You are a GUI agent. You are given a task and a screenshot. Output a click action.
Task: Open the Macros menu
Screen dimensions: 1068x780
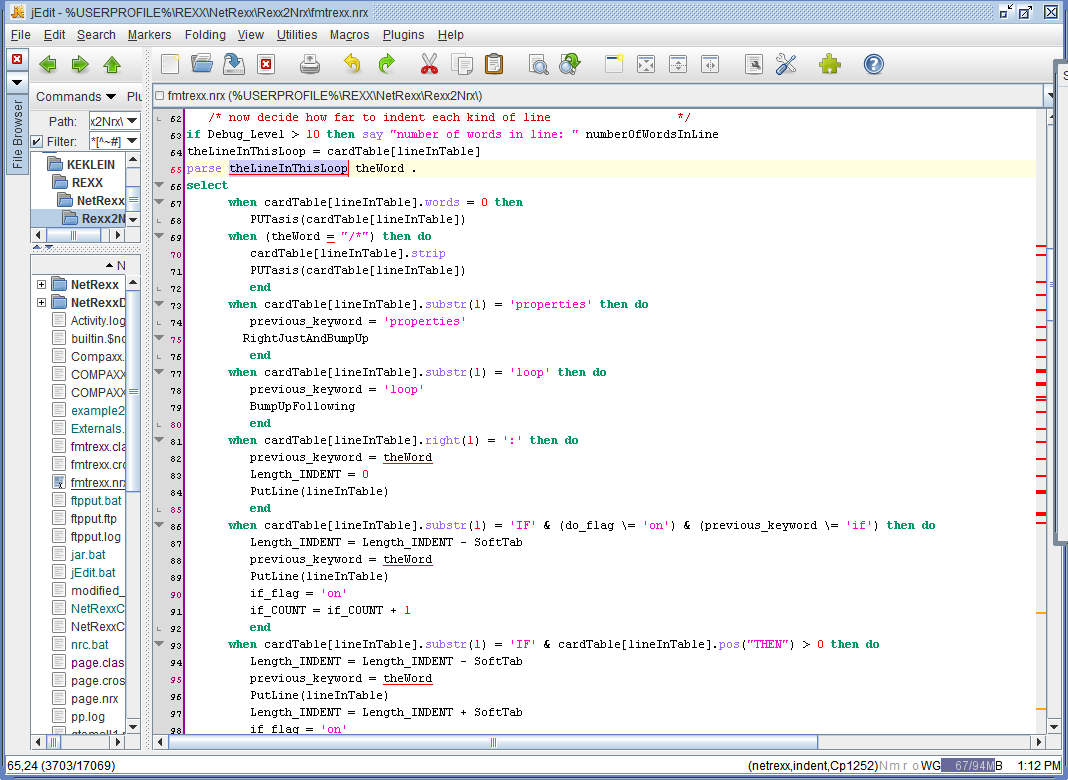[349, 35]
